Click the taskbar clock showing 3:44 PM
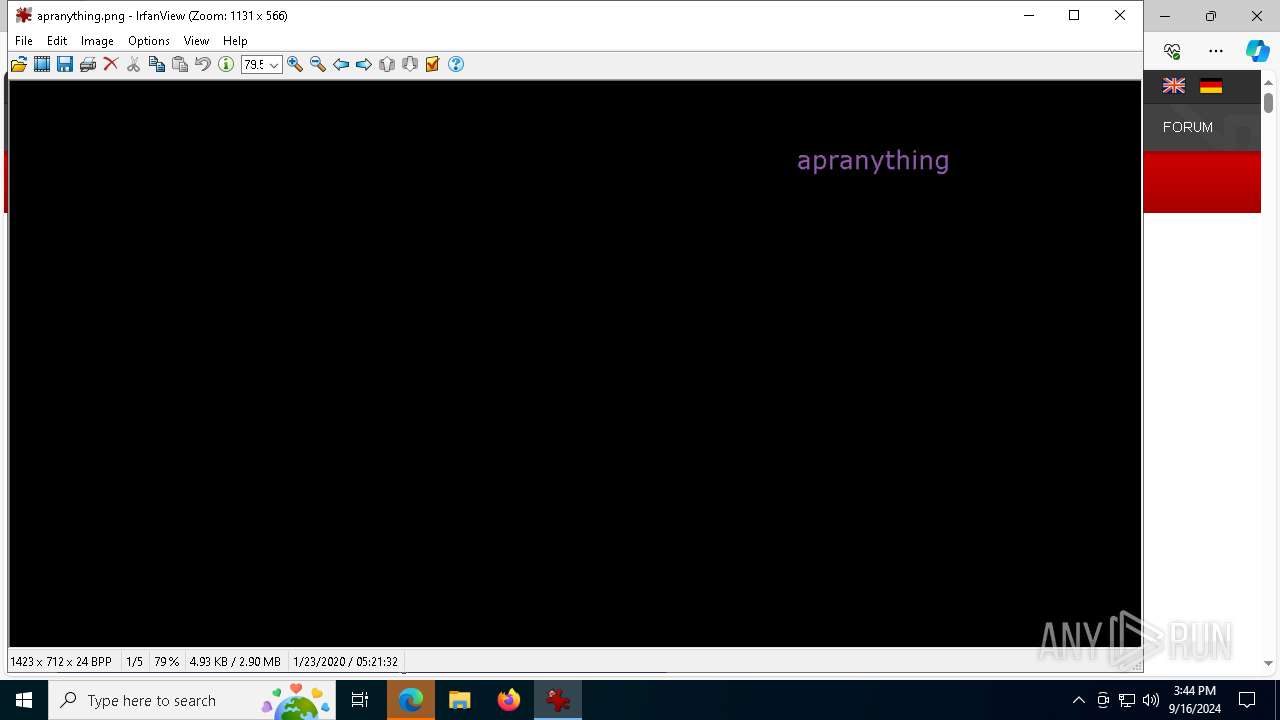The image size is (1280, 720). (1195, 700)
